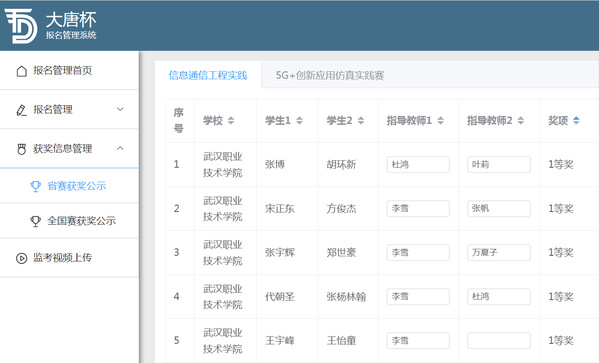Click the trophy icon beside 全国赛获奖公示

pos(36,221)
